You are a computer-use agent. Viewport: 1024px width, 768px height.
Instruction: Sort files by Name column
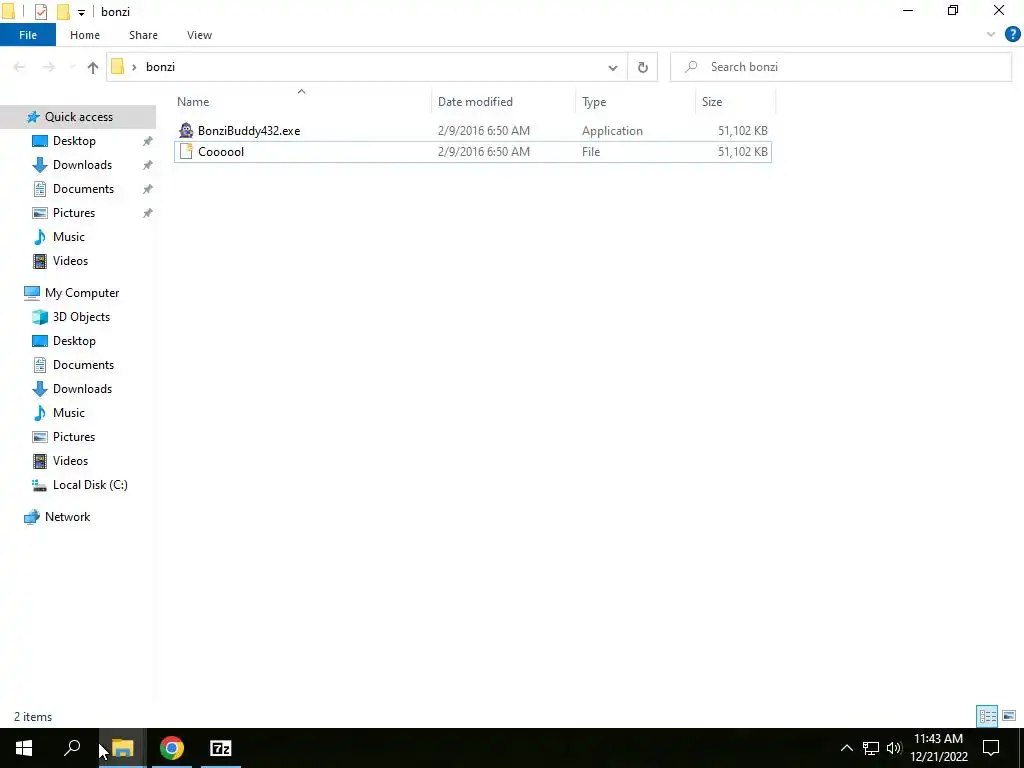[302, 102]
